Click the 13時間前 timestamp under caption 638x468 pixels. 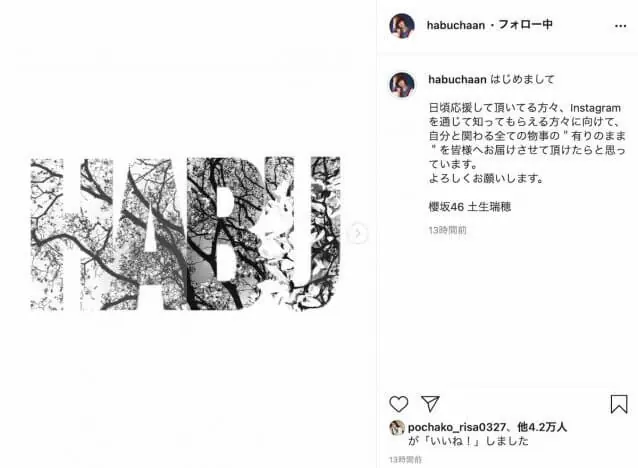click(448, 230)
